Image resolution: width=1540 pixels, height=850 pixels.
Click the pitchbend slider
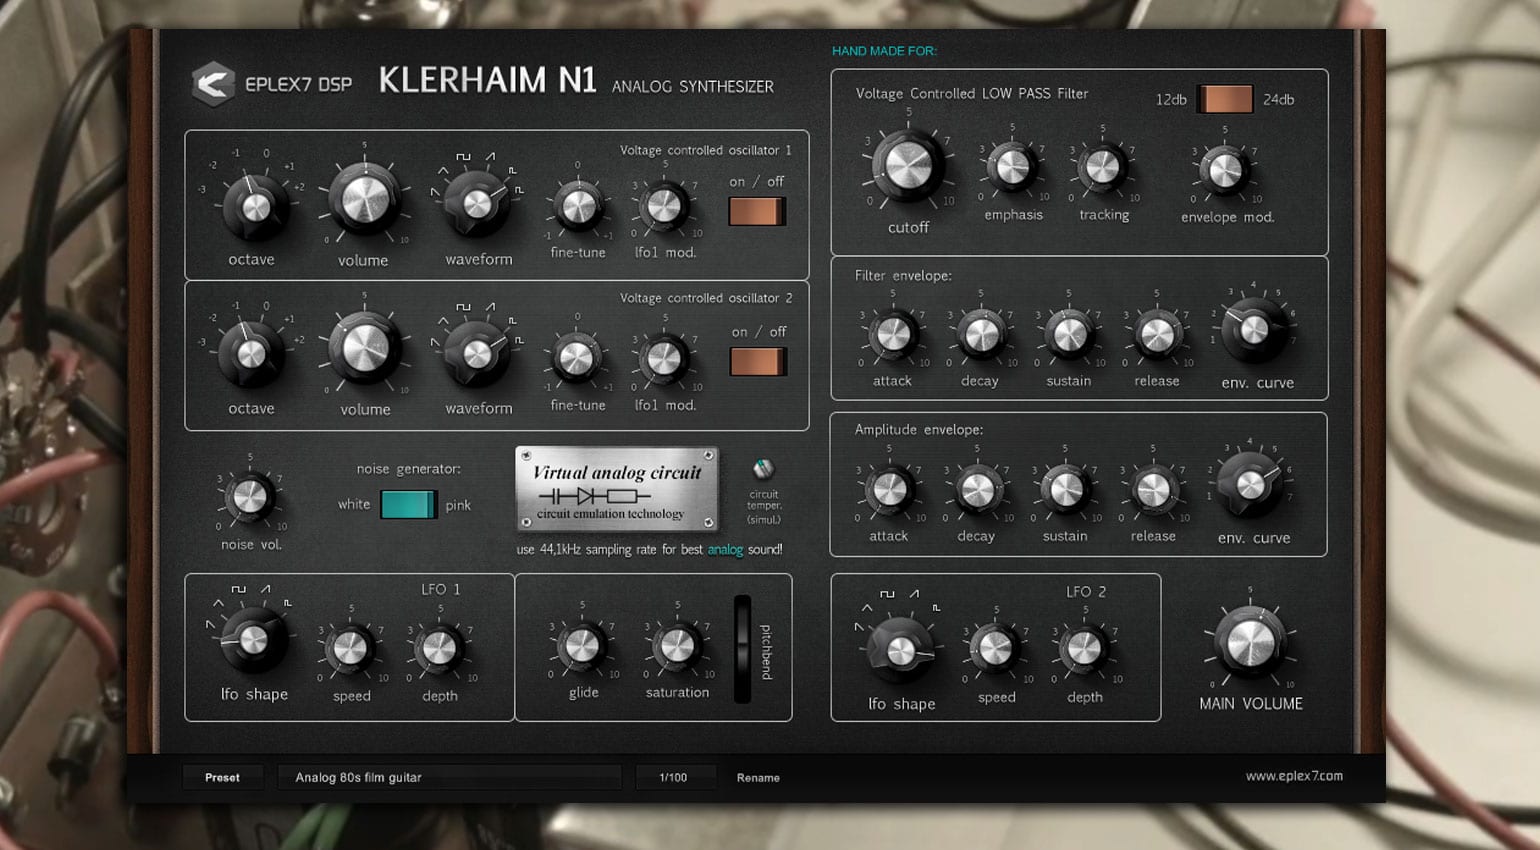(x=742, y=649)
